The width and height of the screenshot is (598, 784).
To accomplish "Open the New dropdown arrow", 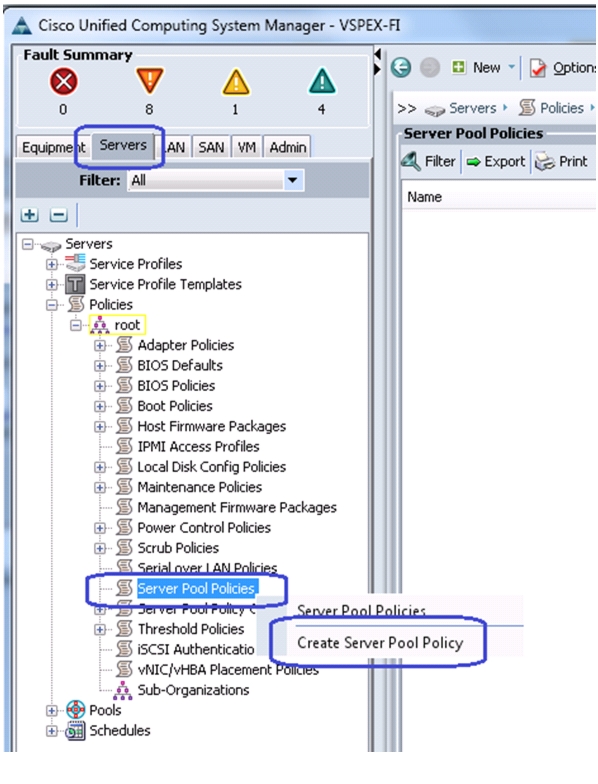I will [x=512, y=66].
